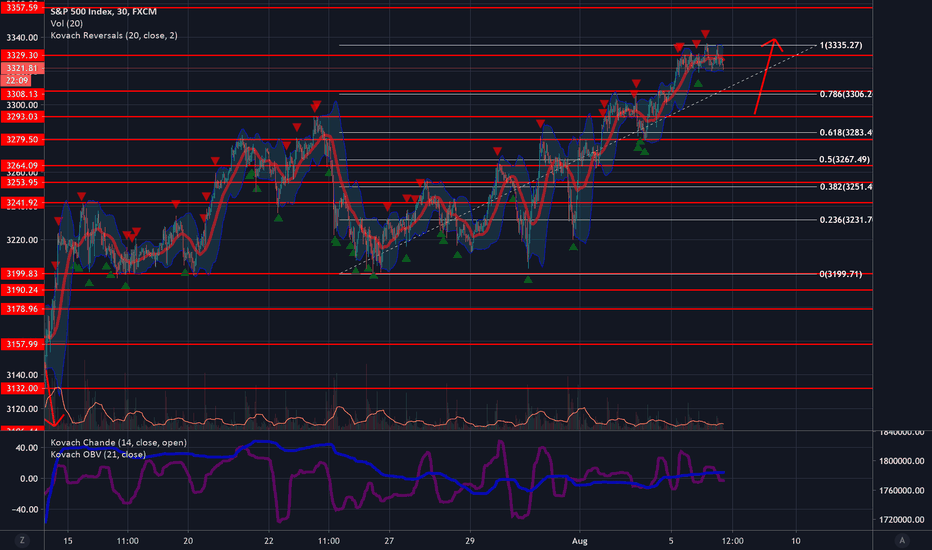
Task: Click the 0.382 Fibonacci level label
Action: [846, 187]
